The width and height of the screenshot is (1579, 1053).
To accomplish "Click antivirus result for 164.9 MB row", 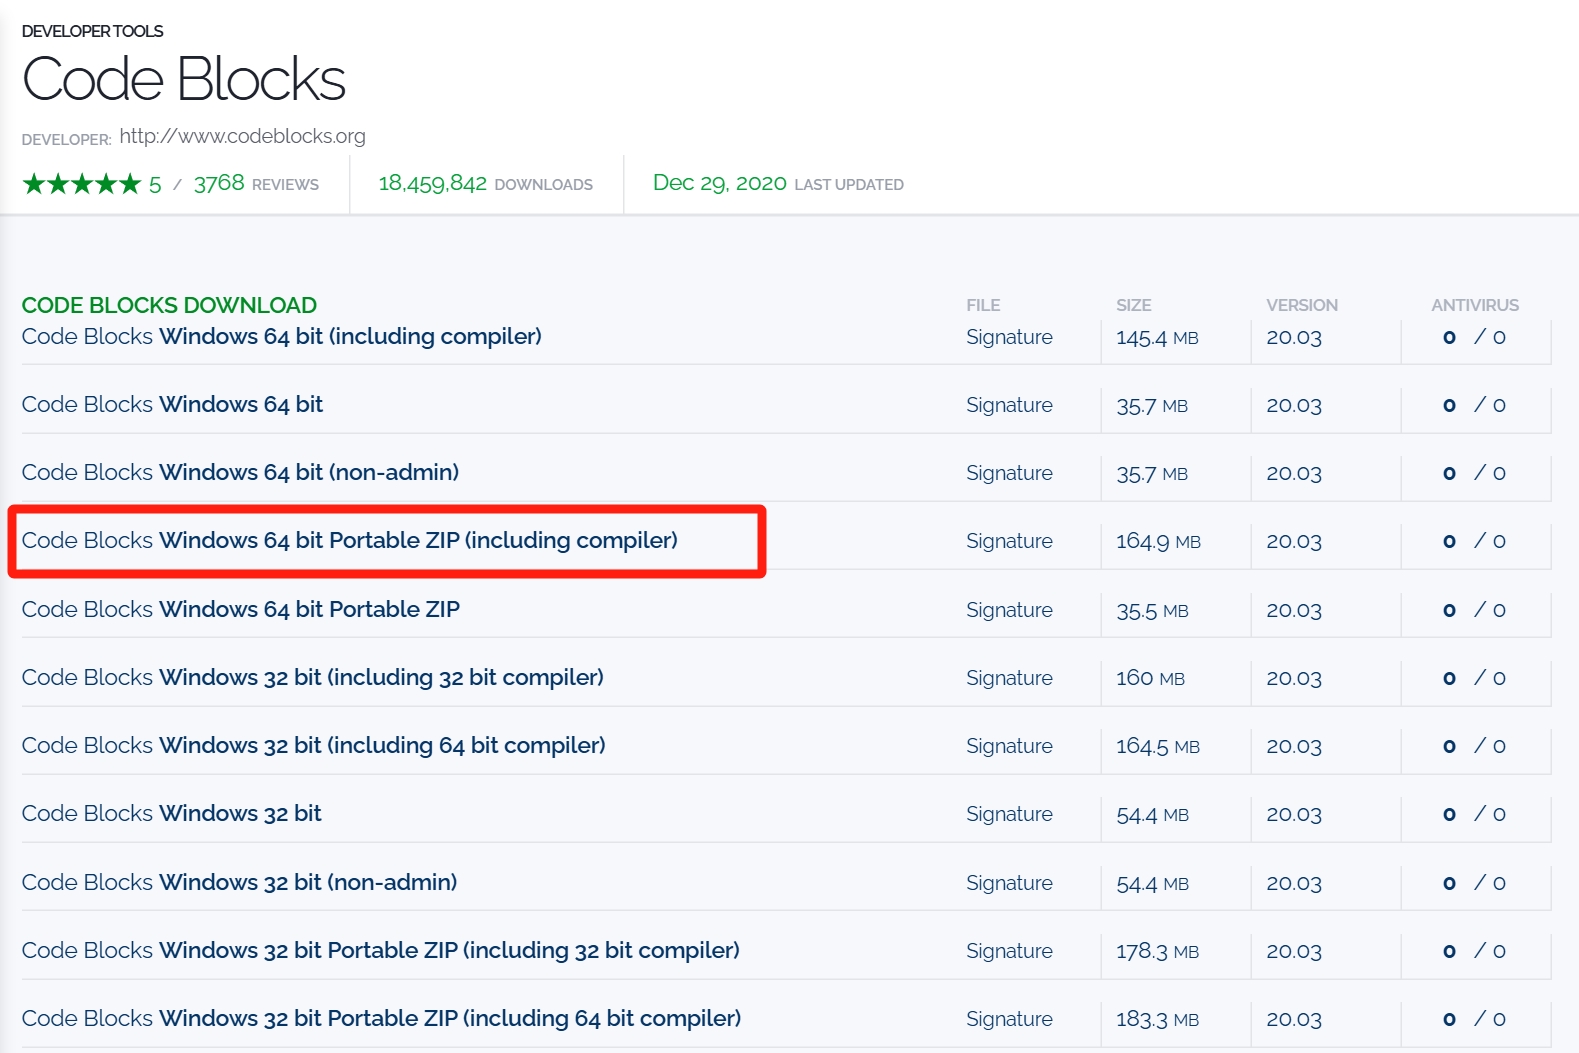I will (x=1474, y=542).
